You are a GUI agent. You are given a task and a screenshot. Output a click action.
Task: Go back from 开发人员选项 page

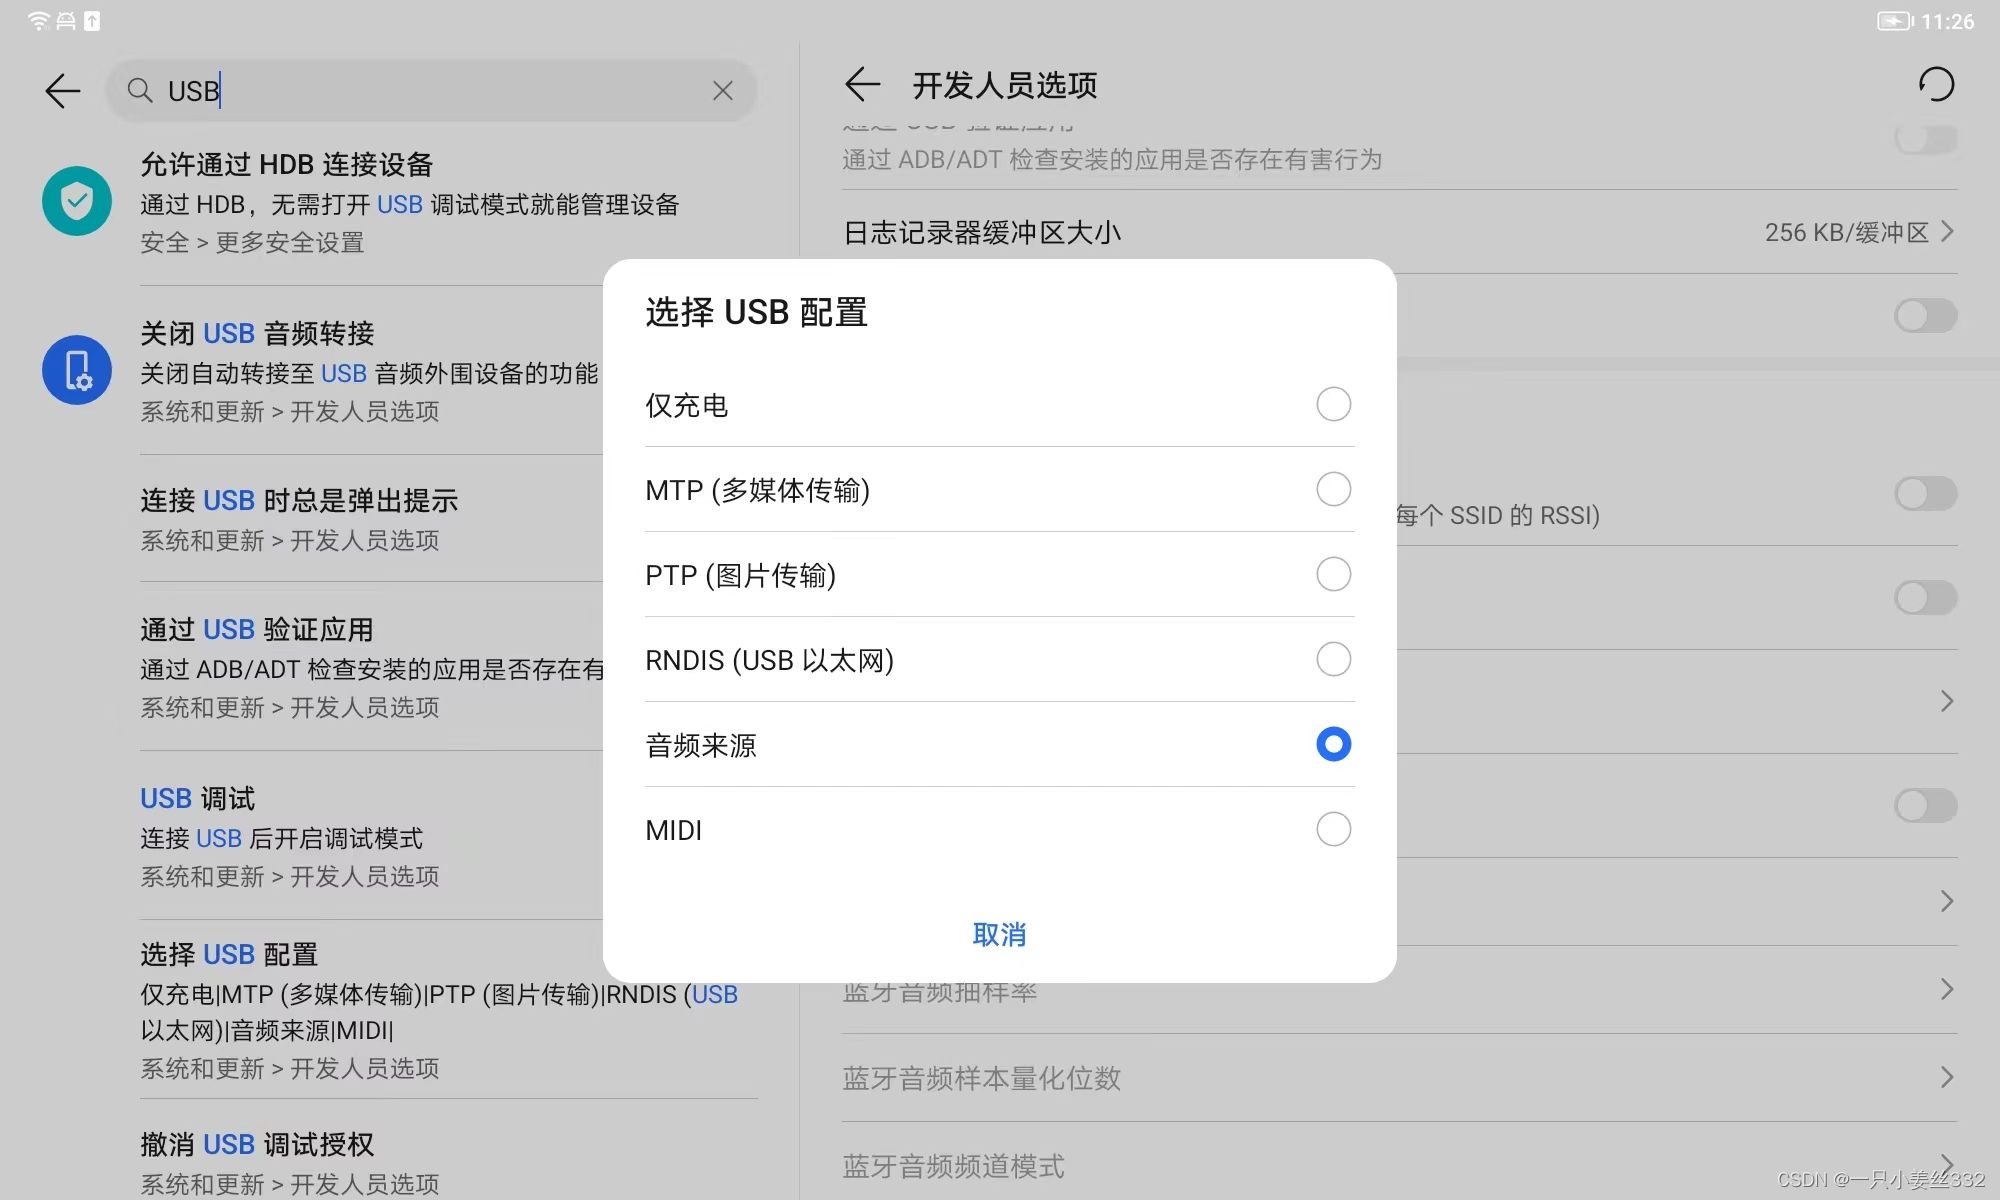tap(862, 85)
